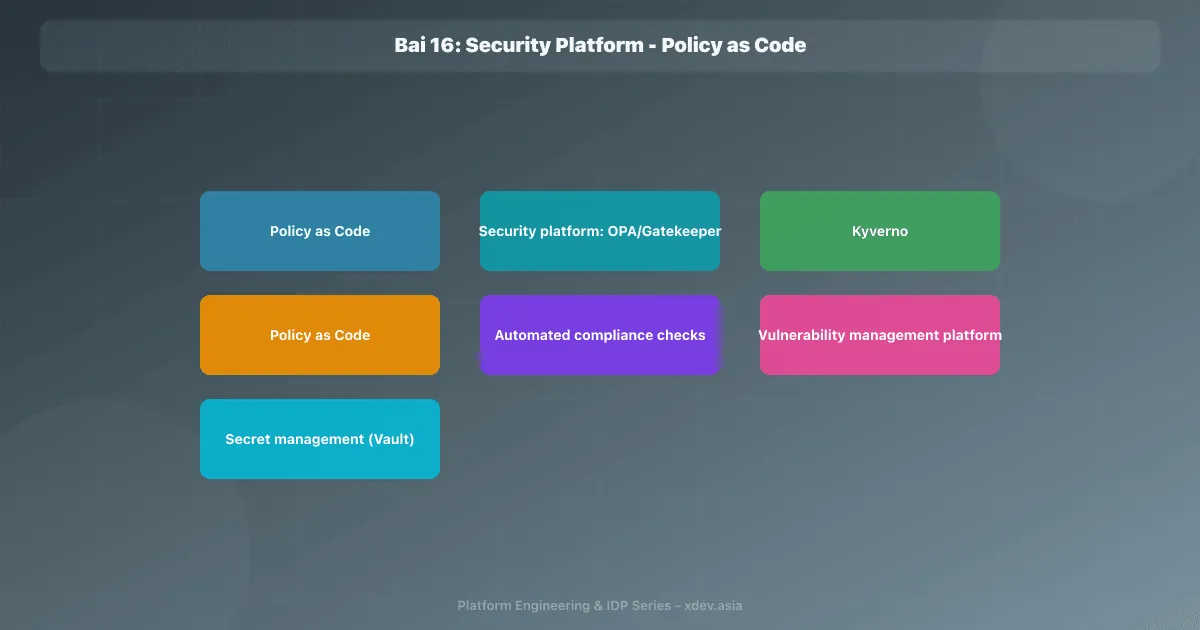
Task: Open the Vulnerability management platform card
Action: (x=880, y=335)
